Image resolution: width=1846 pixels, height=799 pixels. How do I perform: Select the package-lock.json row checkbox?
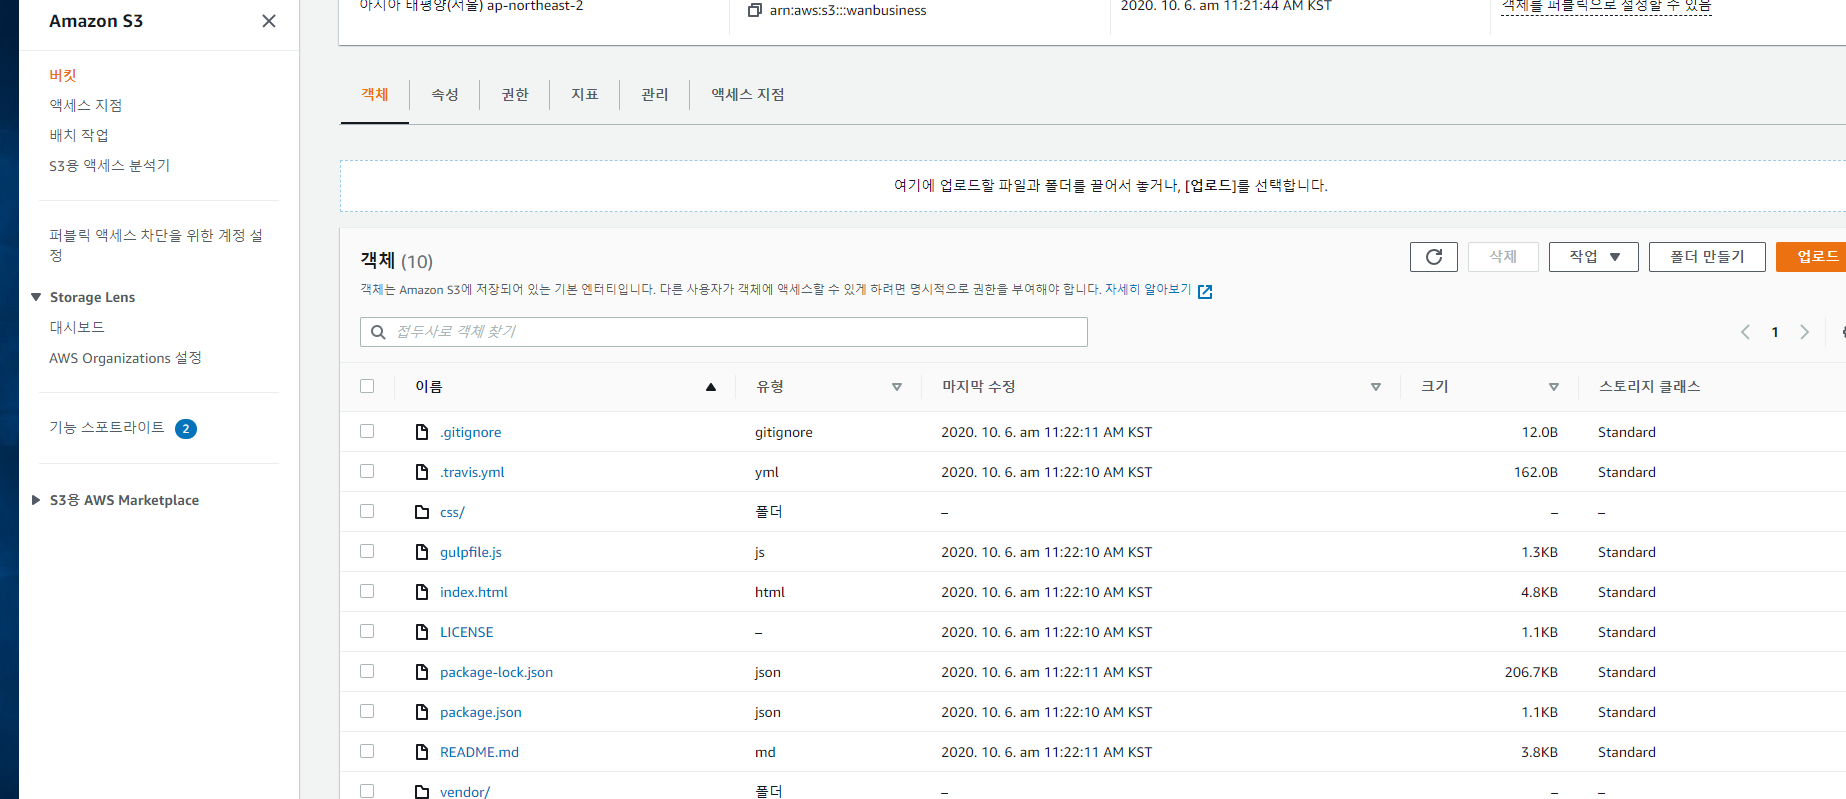(x=367, y=671)
